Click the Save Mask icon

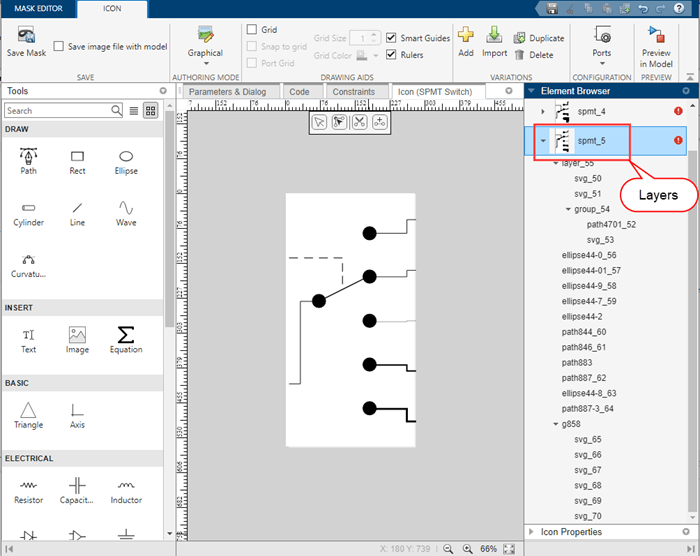(26, 35)
